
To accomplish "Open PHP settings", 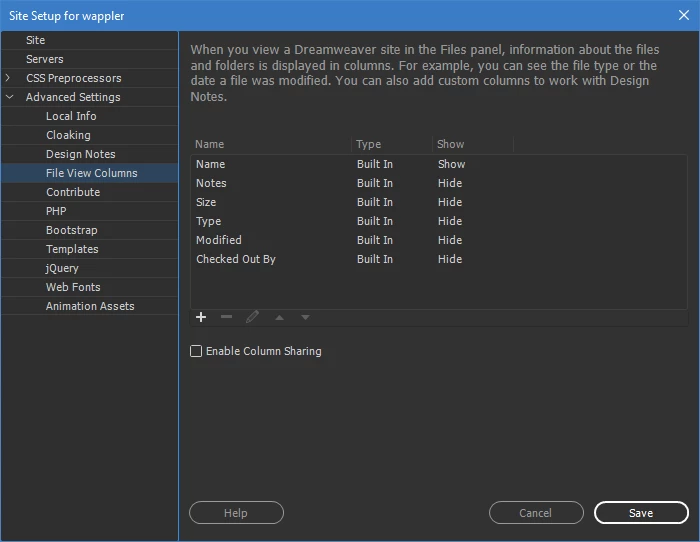I will click(x=89, y=211).
